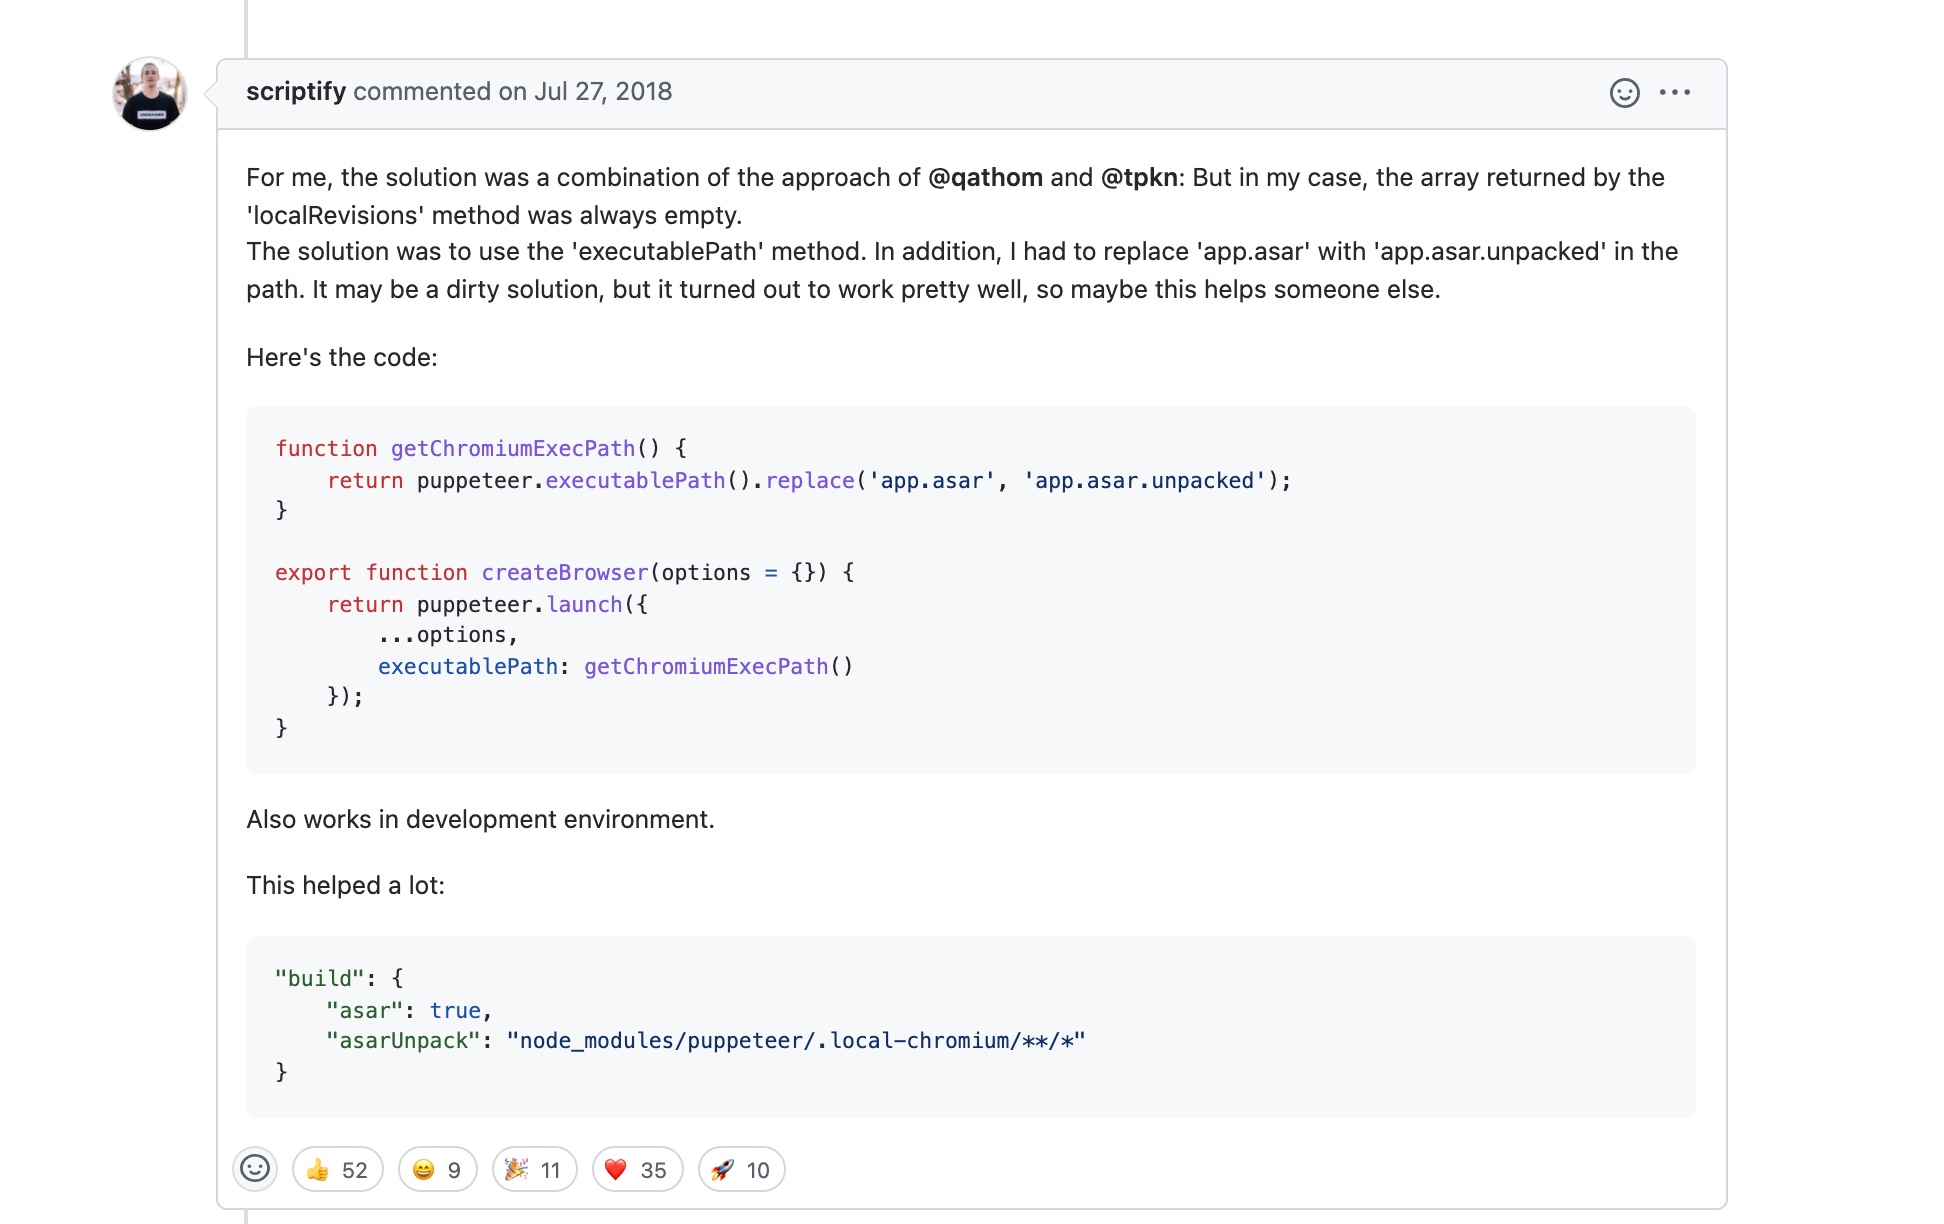Click the @tpkn user mention
Image resolution: width=1944 pixels, height=1224 pixels.
1139,177
